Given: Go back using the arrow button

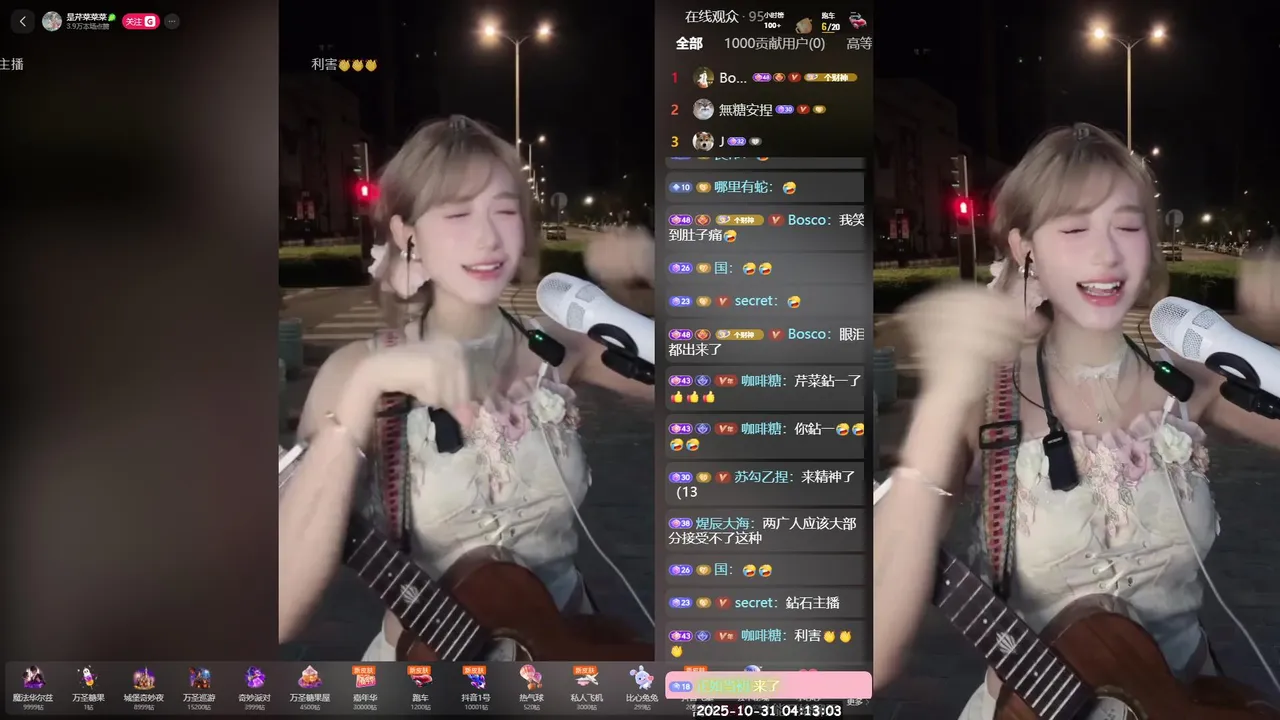Looking at the screenshot, I should click(x=23, y=21).
